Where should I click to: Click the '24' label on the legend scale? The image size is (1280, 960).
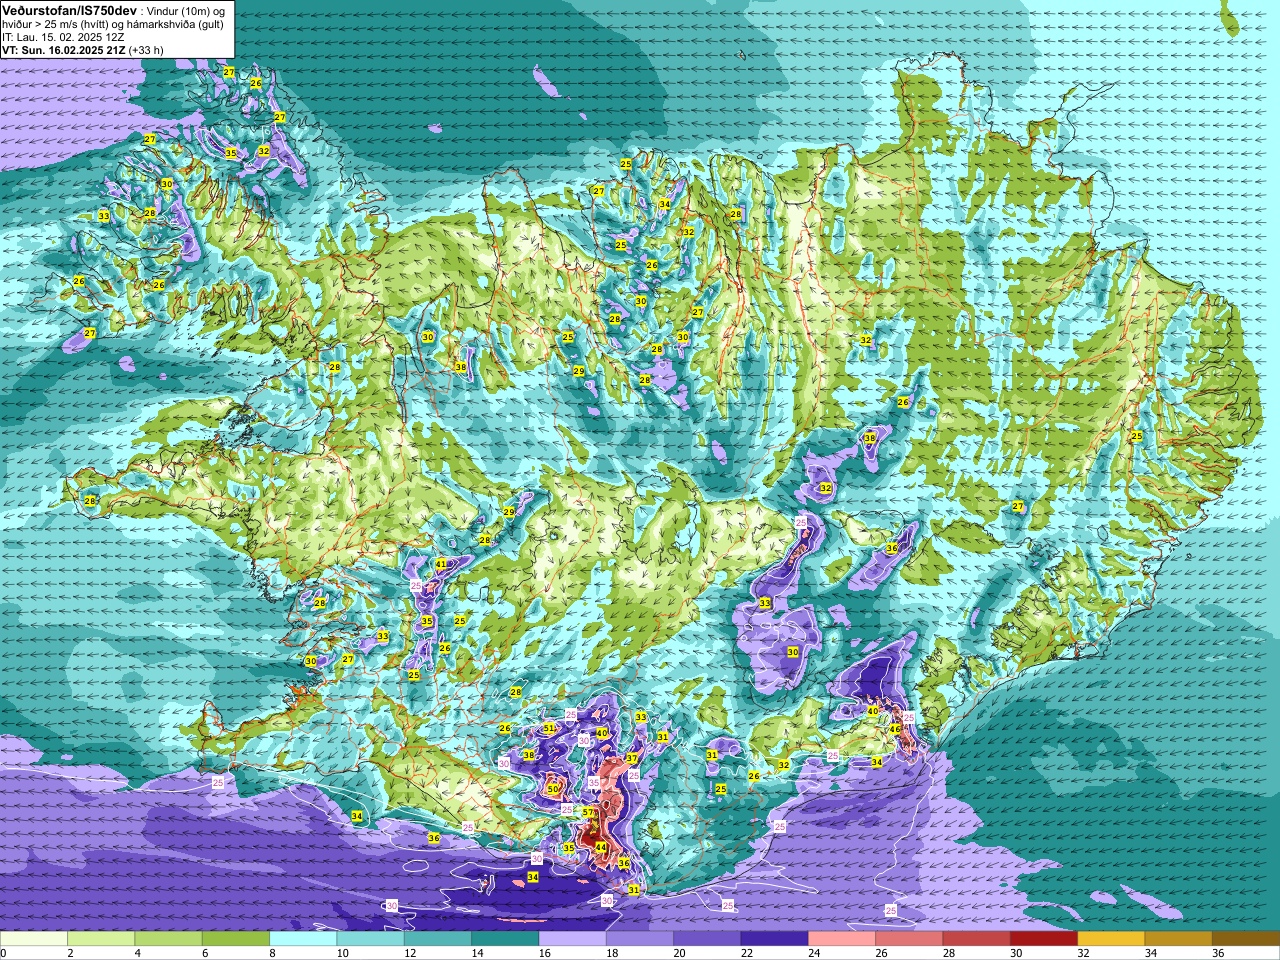[x=813, y=953]
